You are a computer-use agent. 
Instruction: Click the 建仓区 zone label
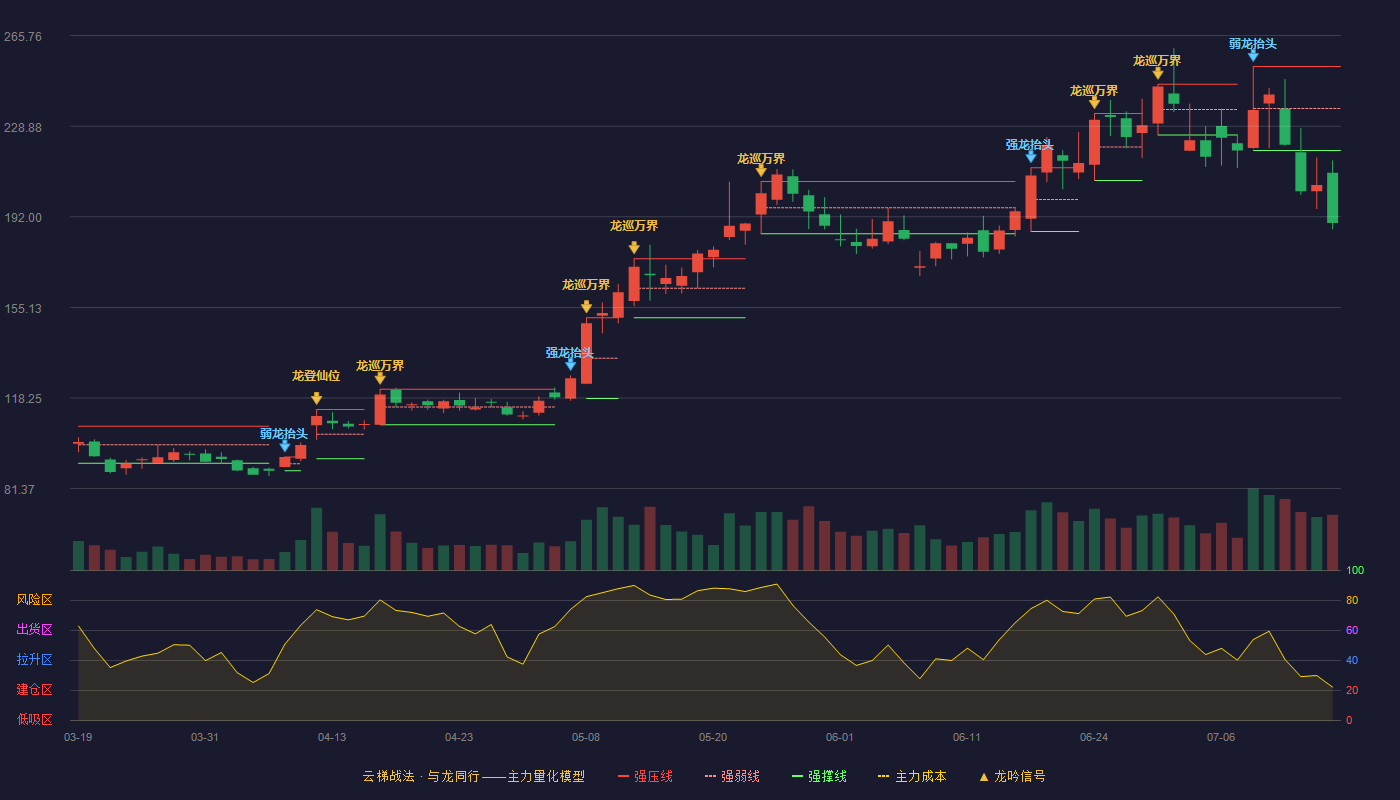point(34,690)
